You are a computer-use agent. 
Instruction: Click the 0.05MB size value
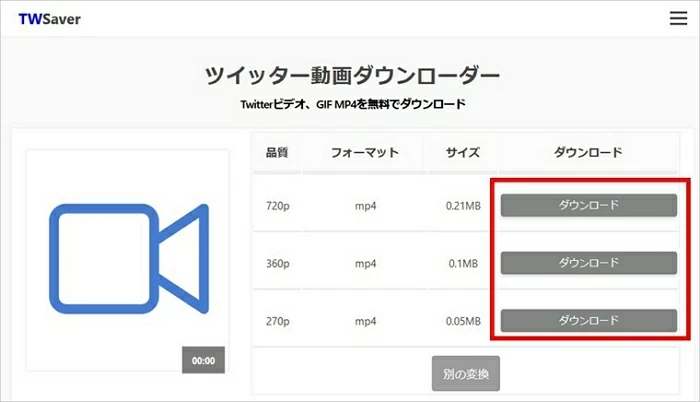(463, 322)
